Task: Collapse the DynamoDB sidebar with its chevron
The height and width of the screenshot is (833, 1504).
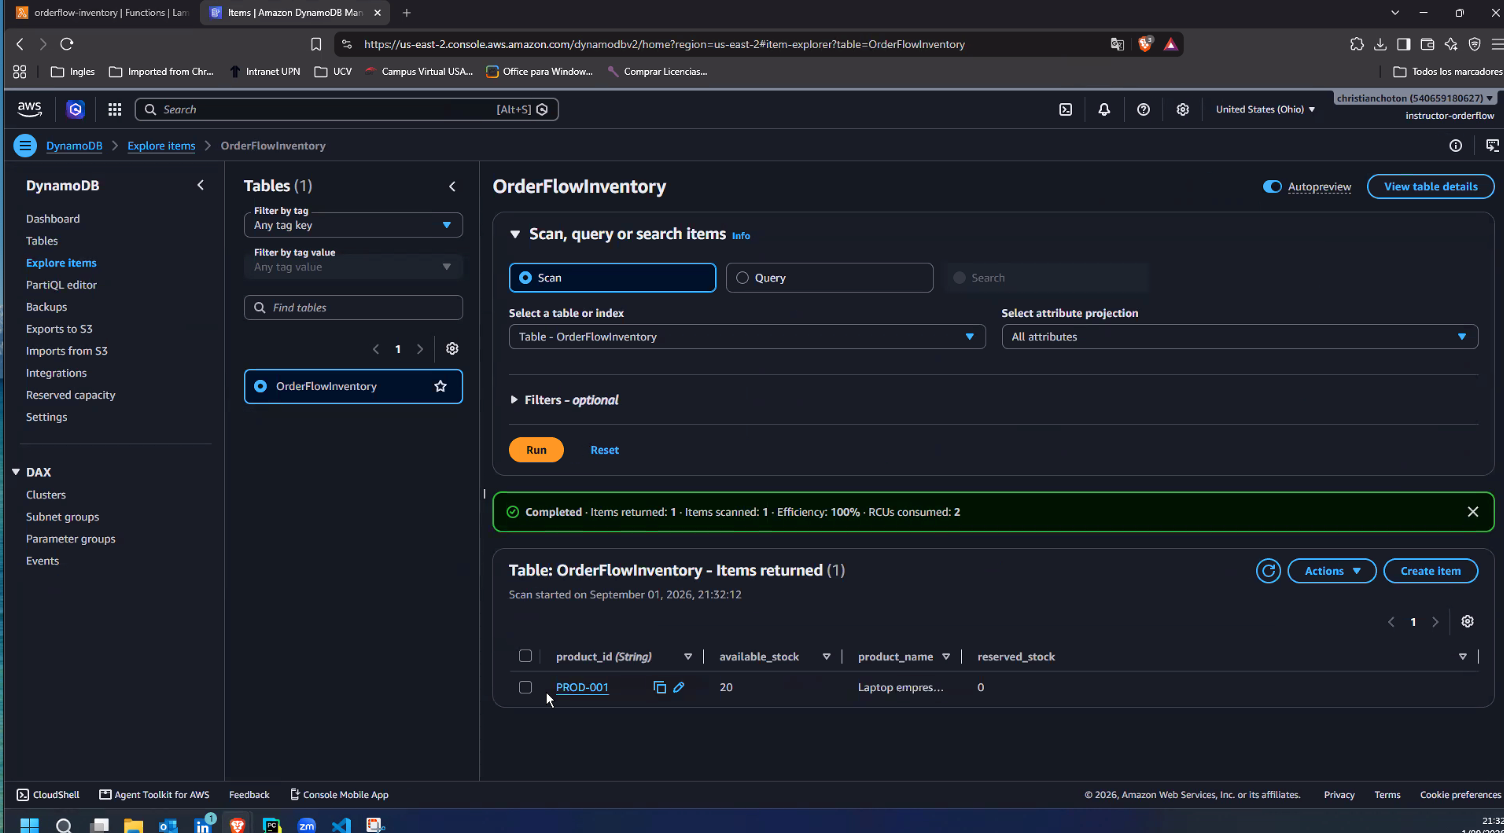Action: 201,185
